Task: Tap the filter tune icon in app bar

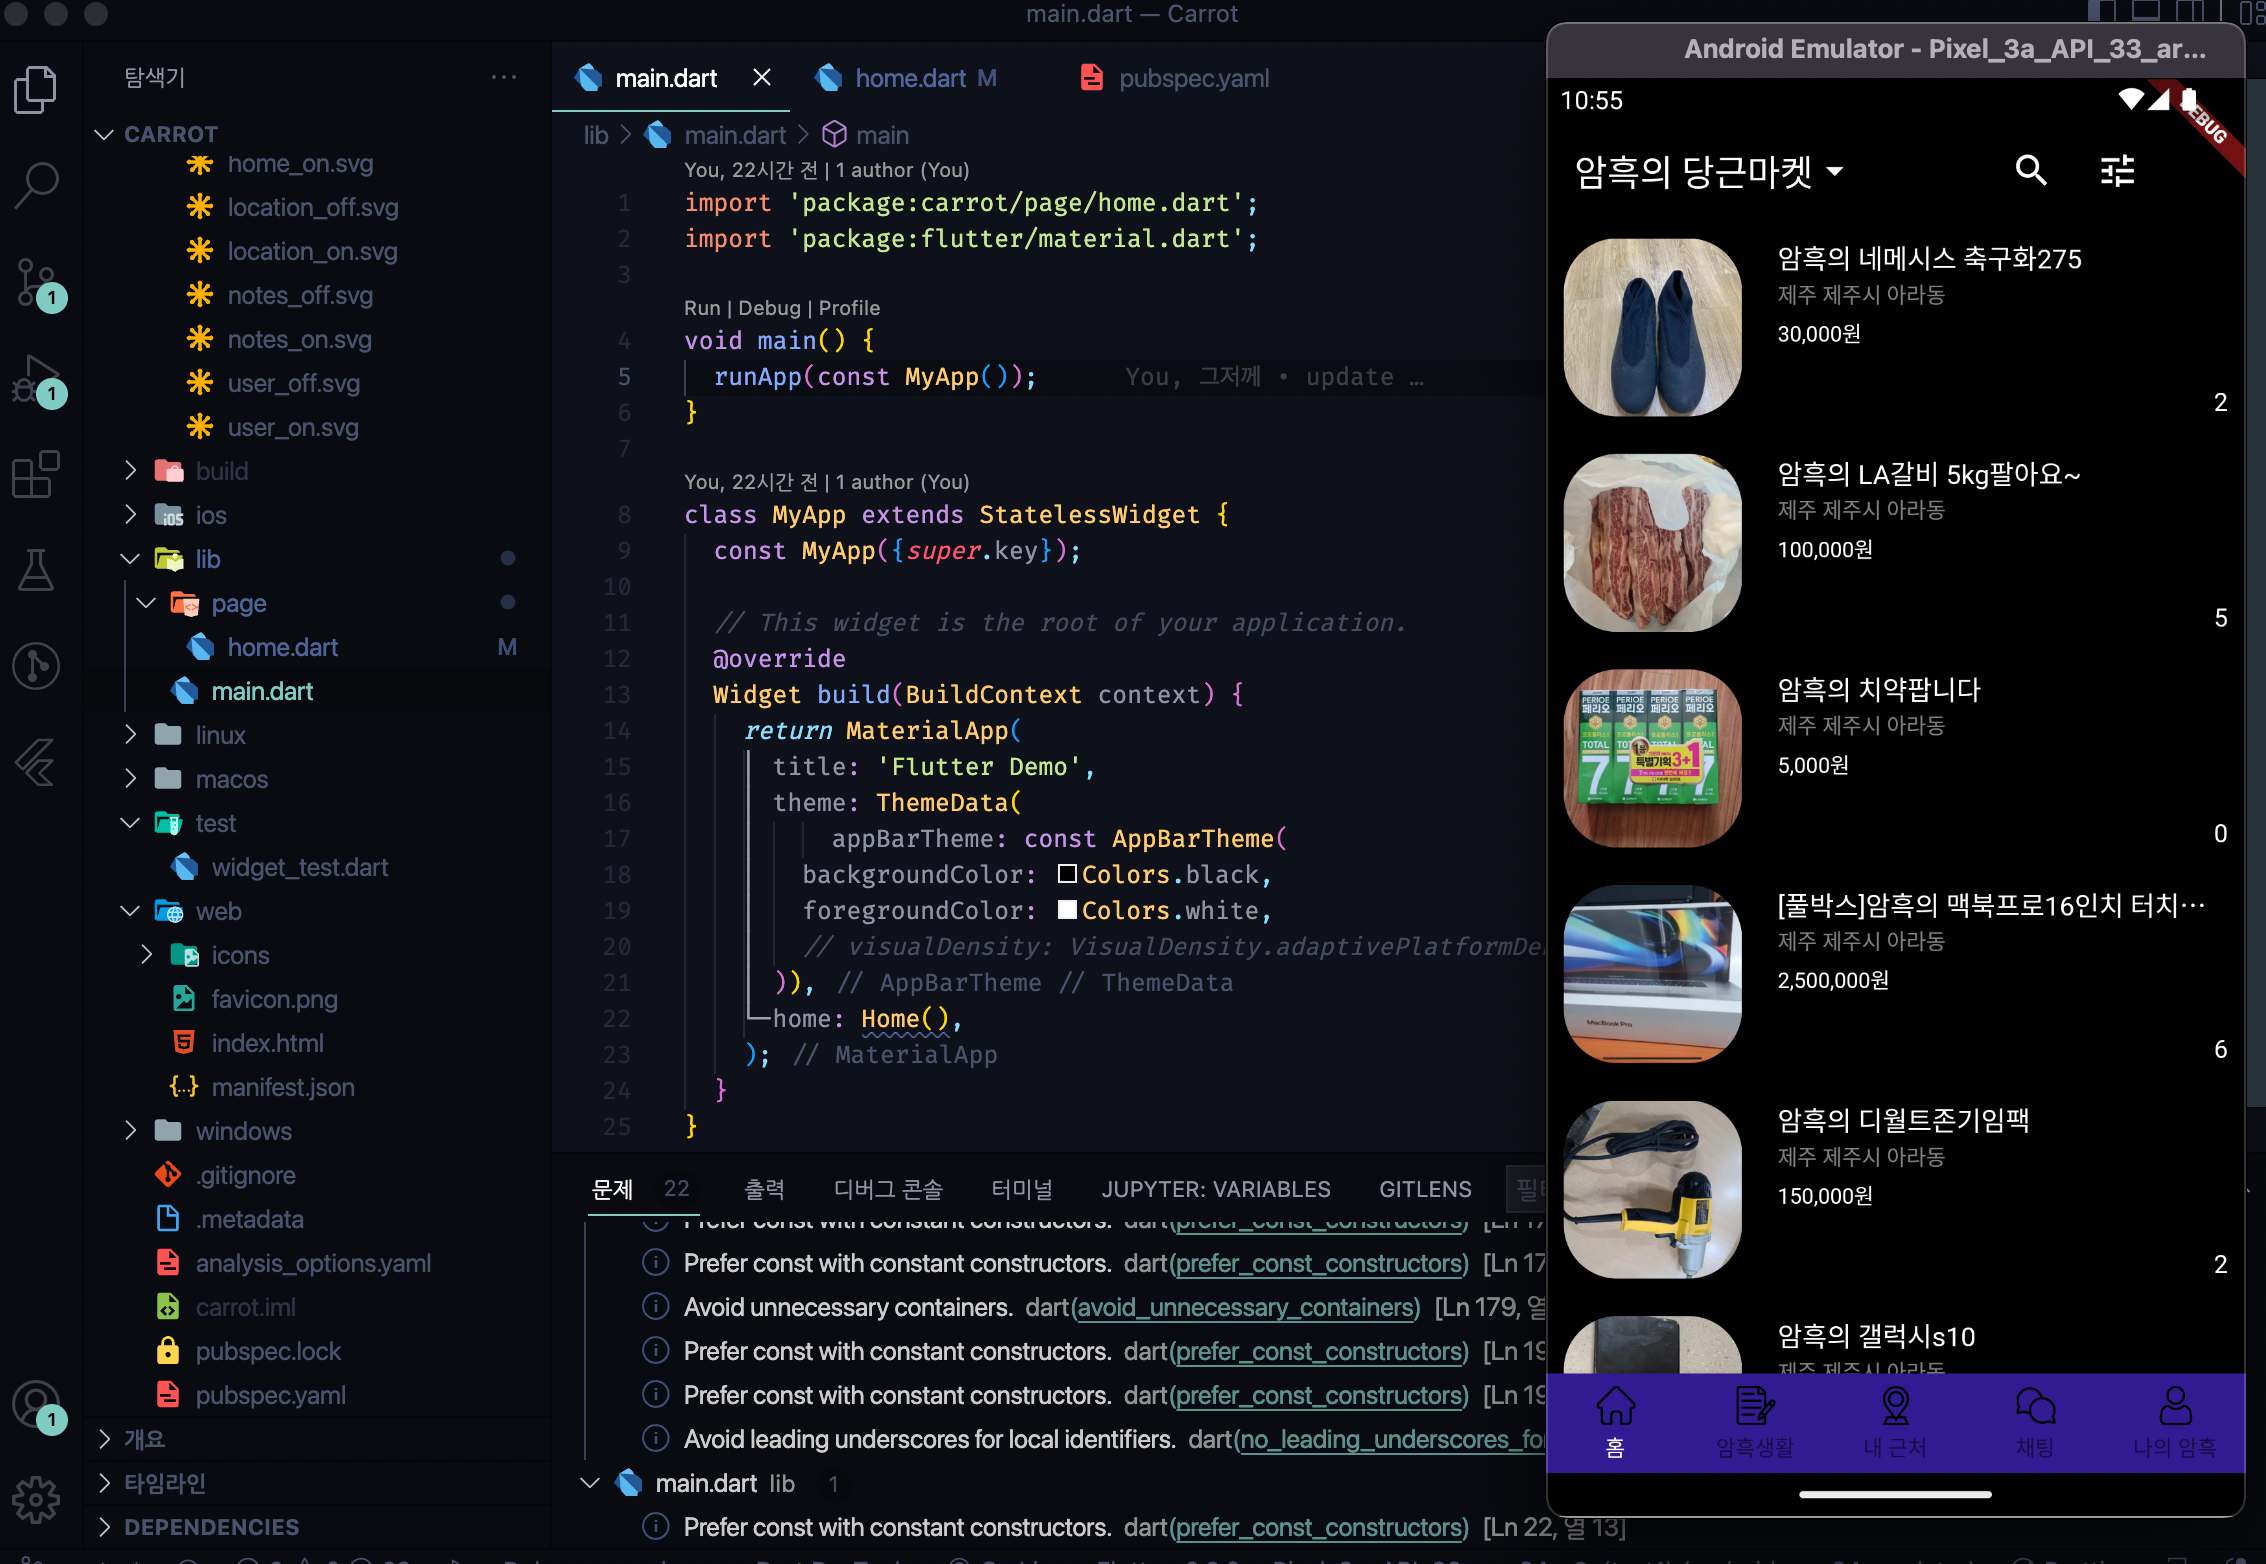Action: pos(2117,171)
